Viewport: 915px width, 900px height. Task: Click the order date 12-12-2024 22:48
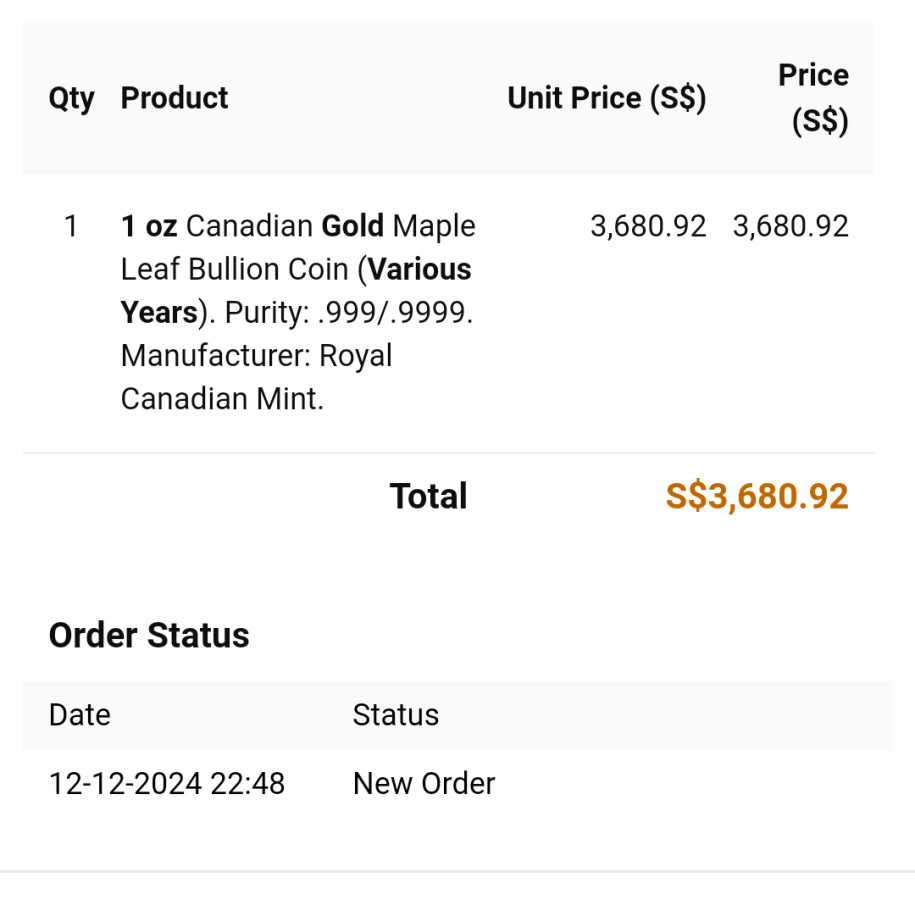[x=167, y=783]
